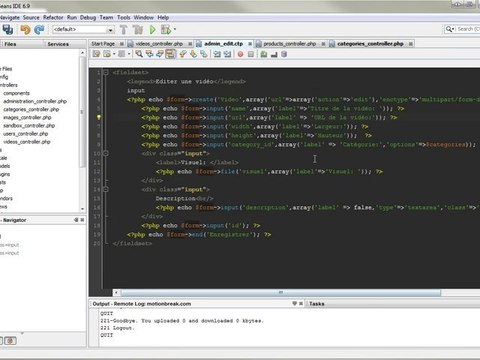Toggle Highlight Search in the editor toolbar
480x360 pixels.
pos(170,54)
